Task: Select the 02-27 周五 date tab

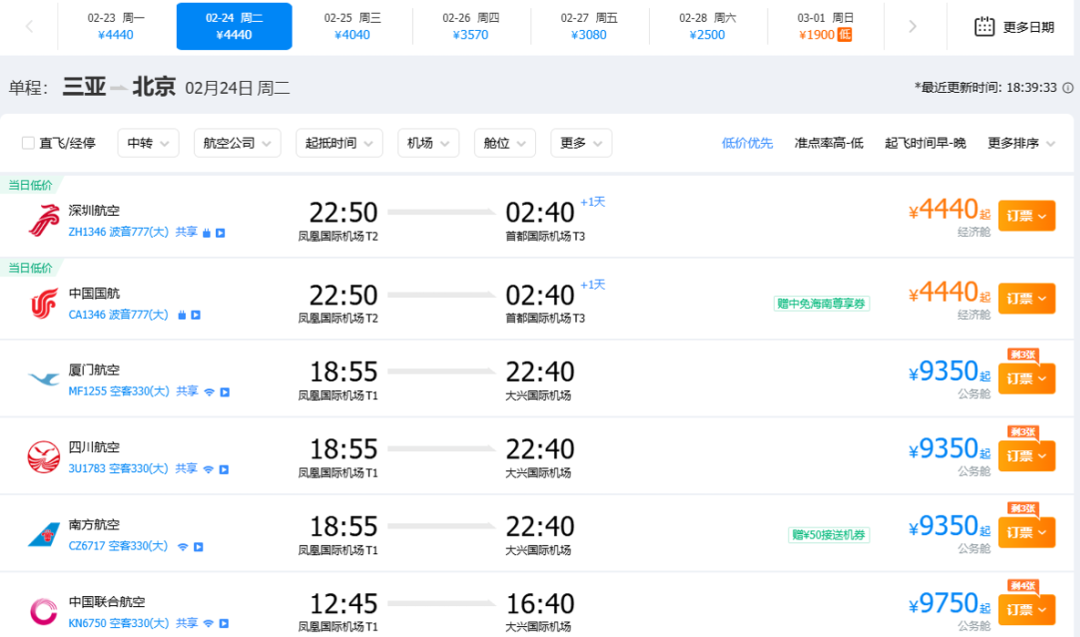Action: click(x=589, y=26)
